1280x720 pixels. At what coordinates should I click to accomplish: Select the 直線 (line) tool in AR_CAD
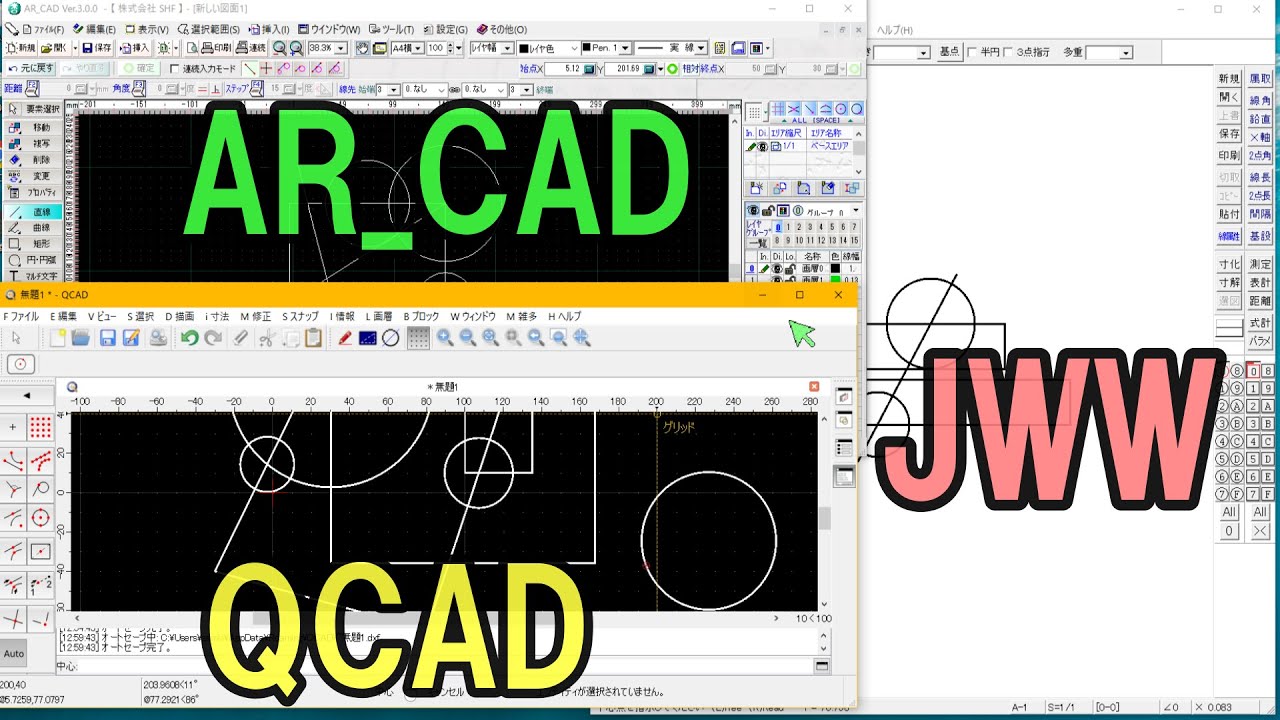coord(40,211)
